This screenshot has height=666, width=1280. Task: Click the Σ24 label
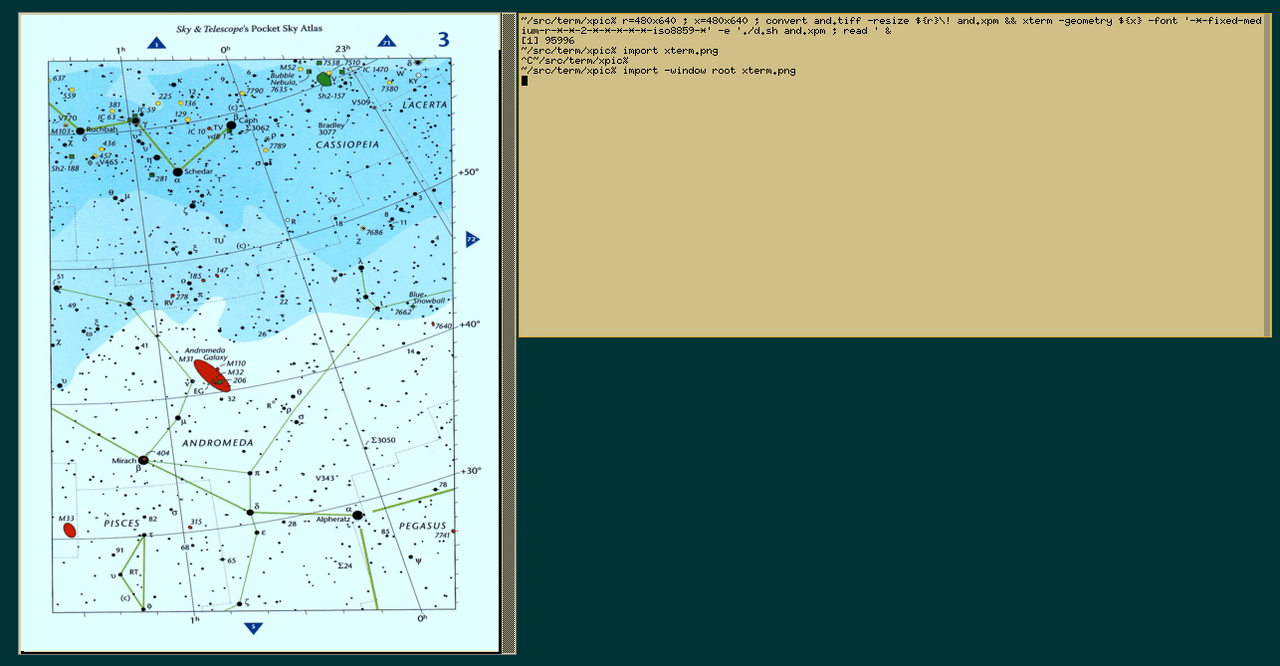point(345,566)
